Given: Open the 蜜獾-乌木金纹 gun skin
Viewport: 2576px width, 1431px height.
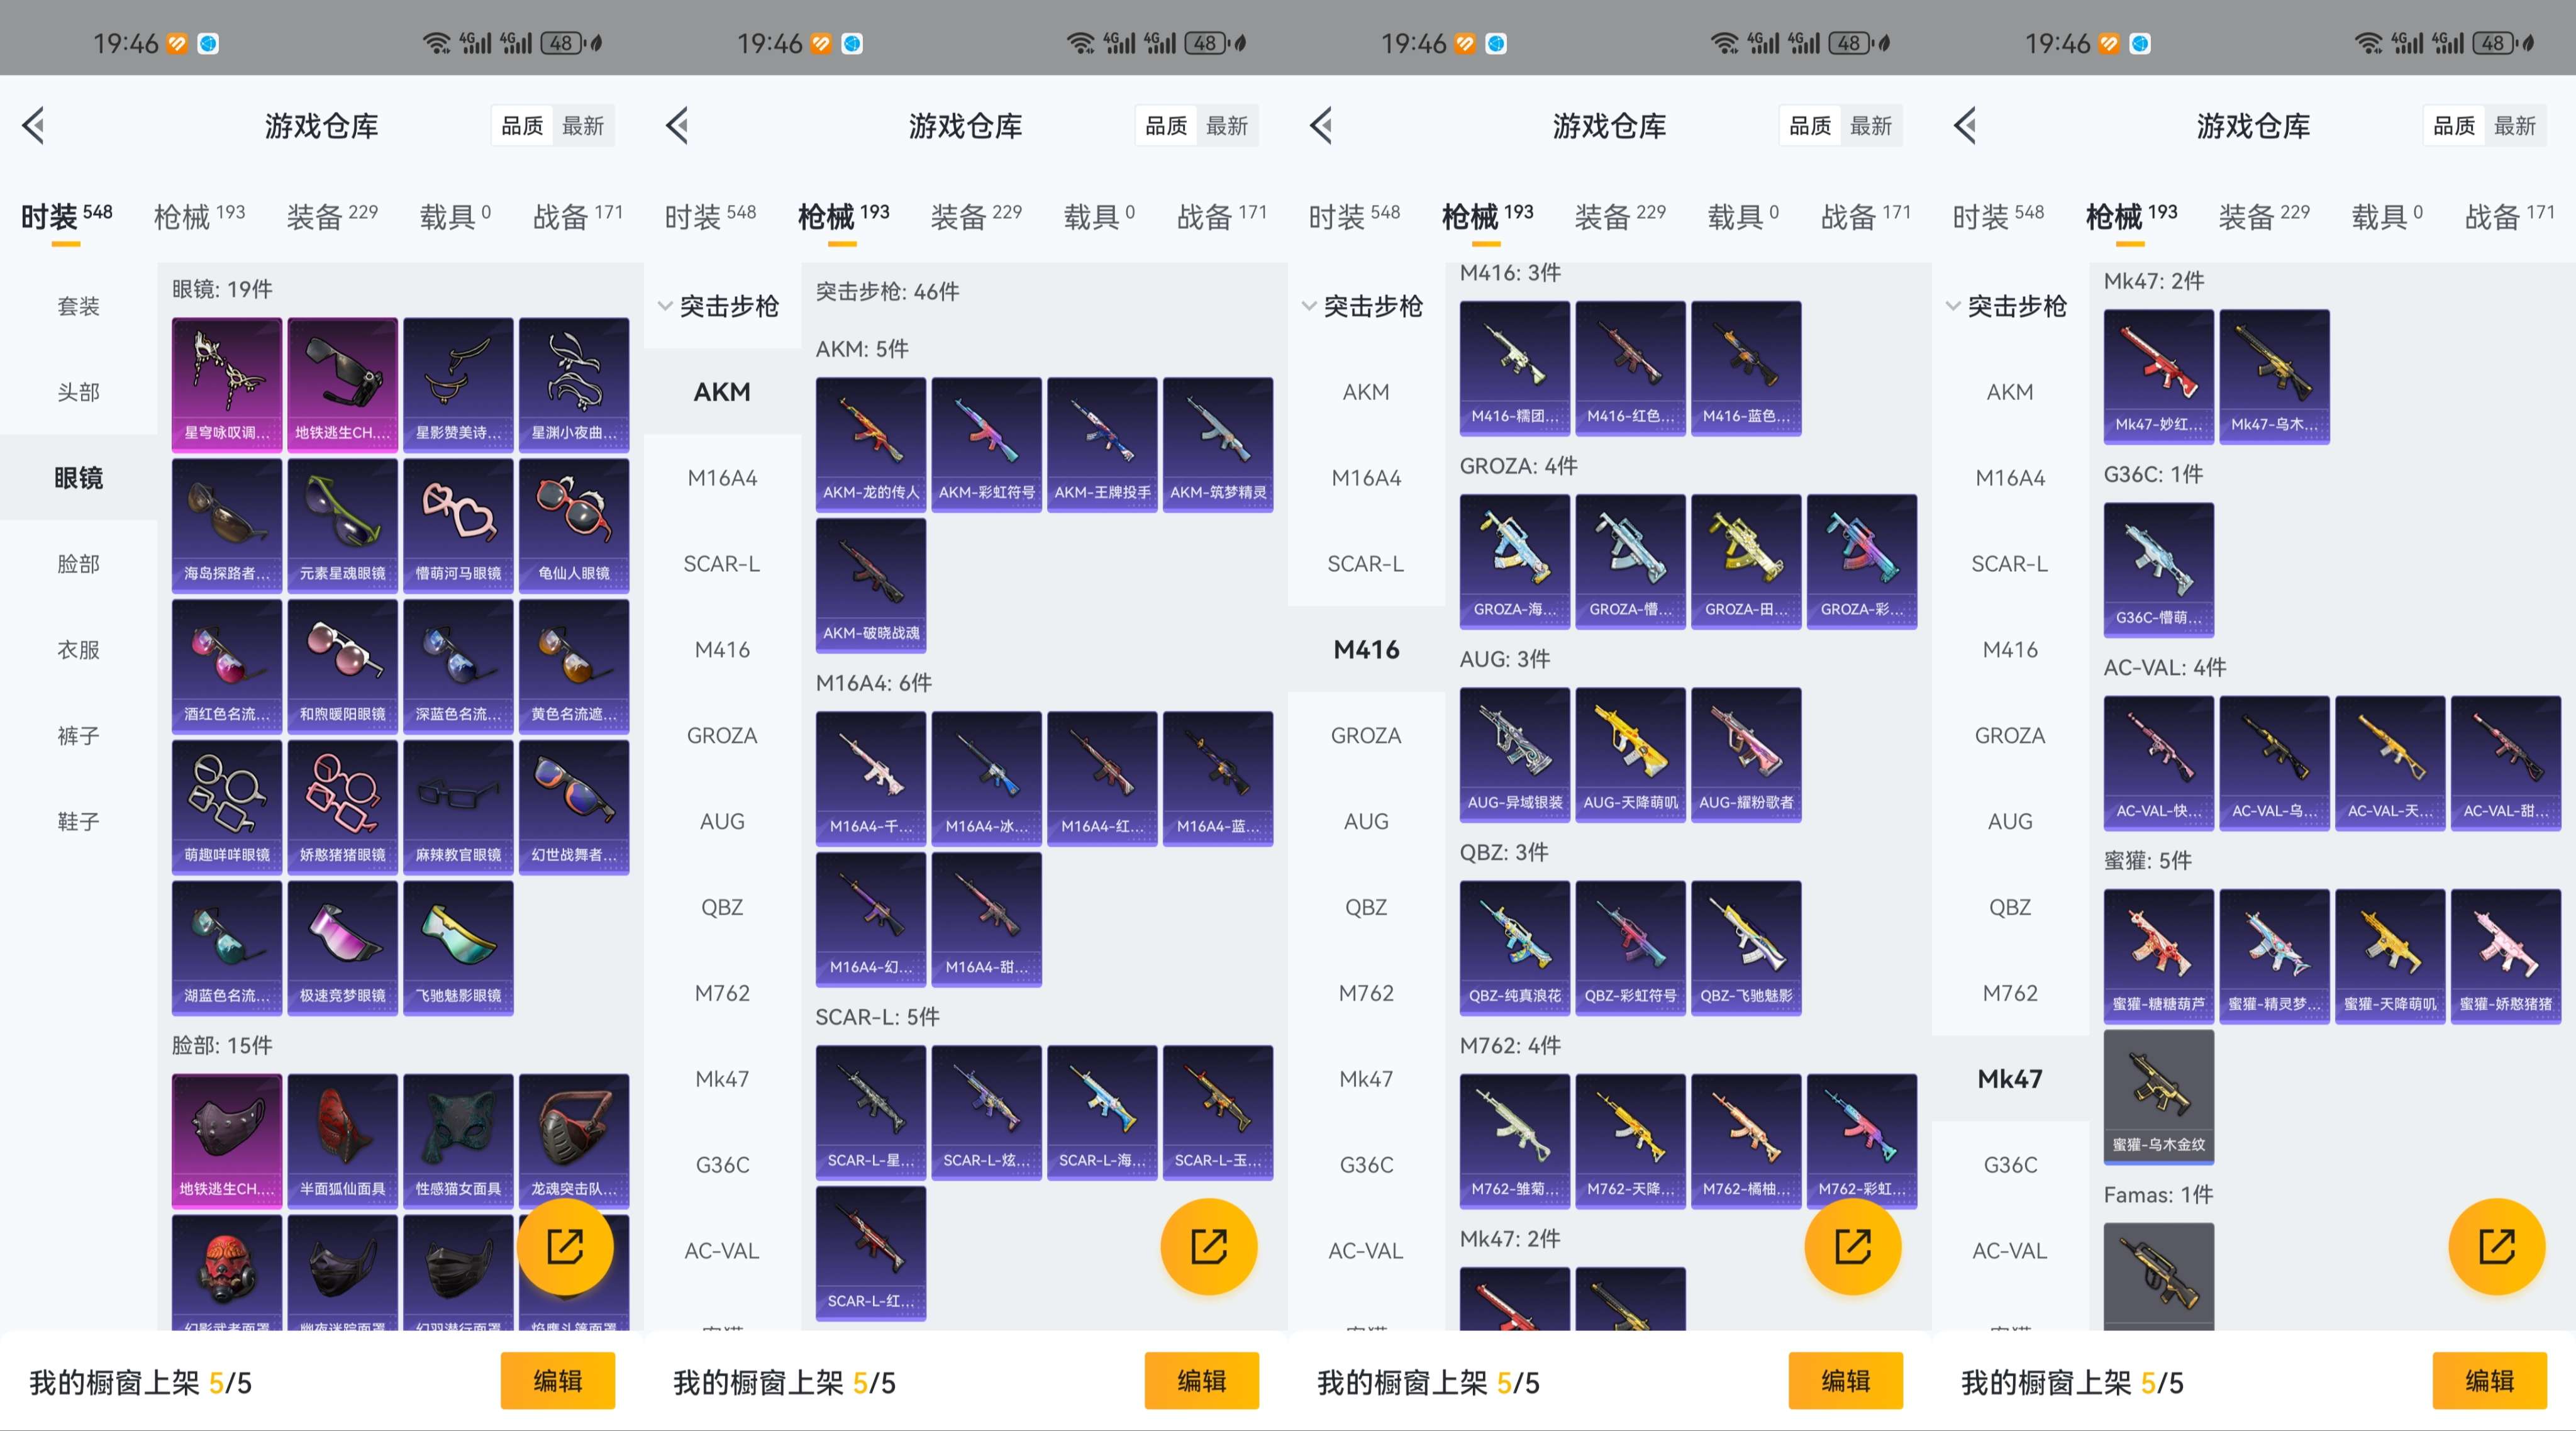Looking at the screenshot, I should [x=2159, y=1097].
